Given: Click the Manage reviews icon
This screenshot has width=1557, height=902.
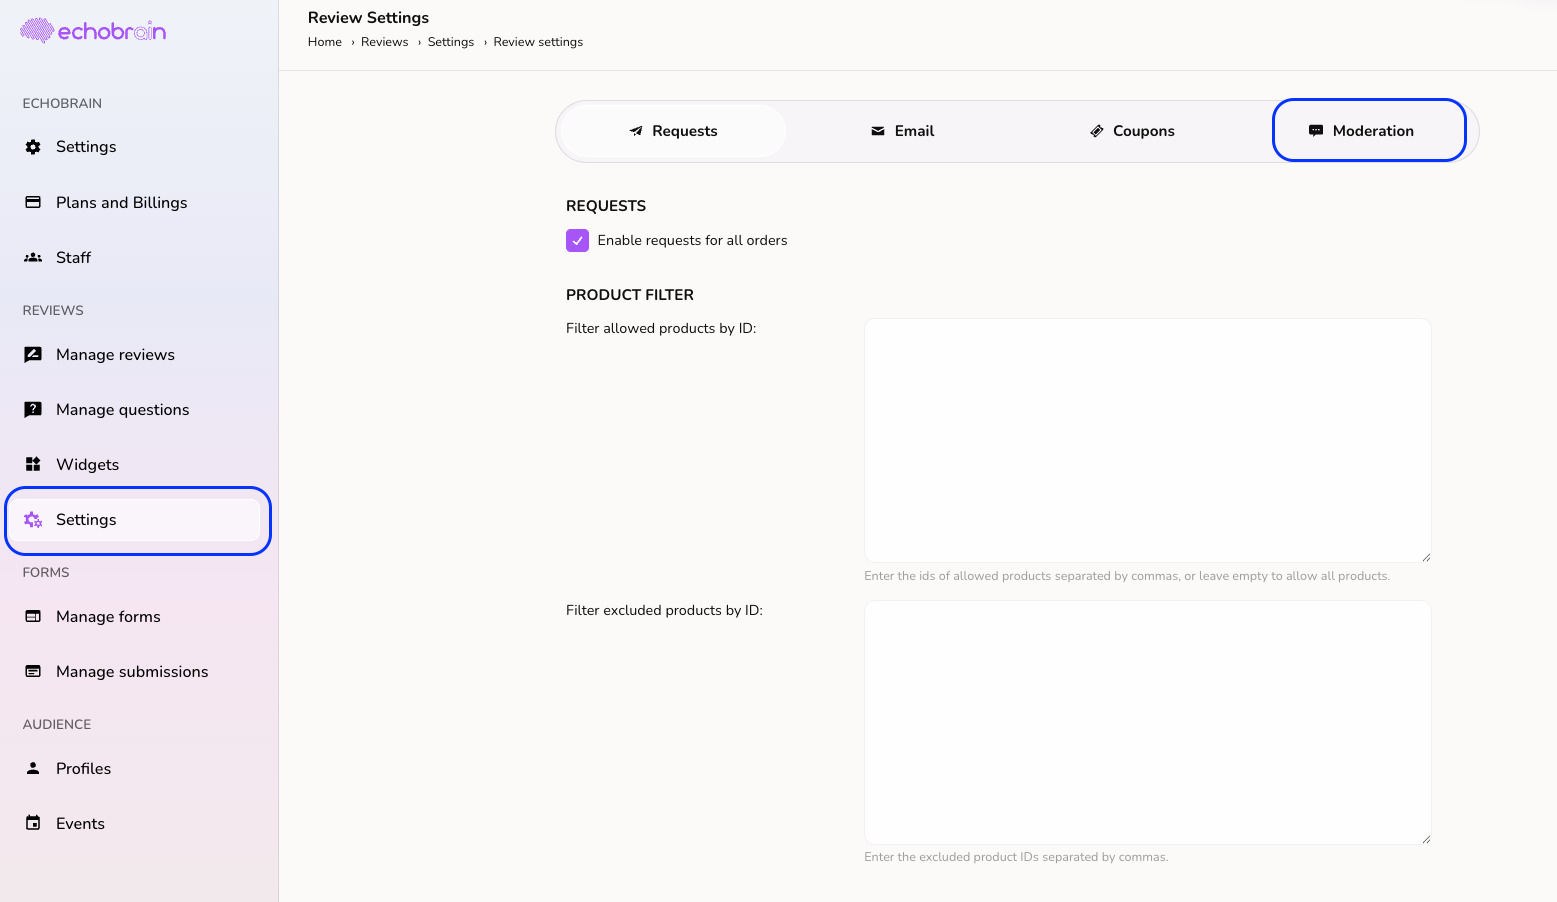Looking at the screenshot, I should (33, 355).
